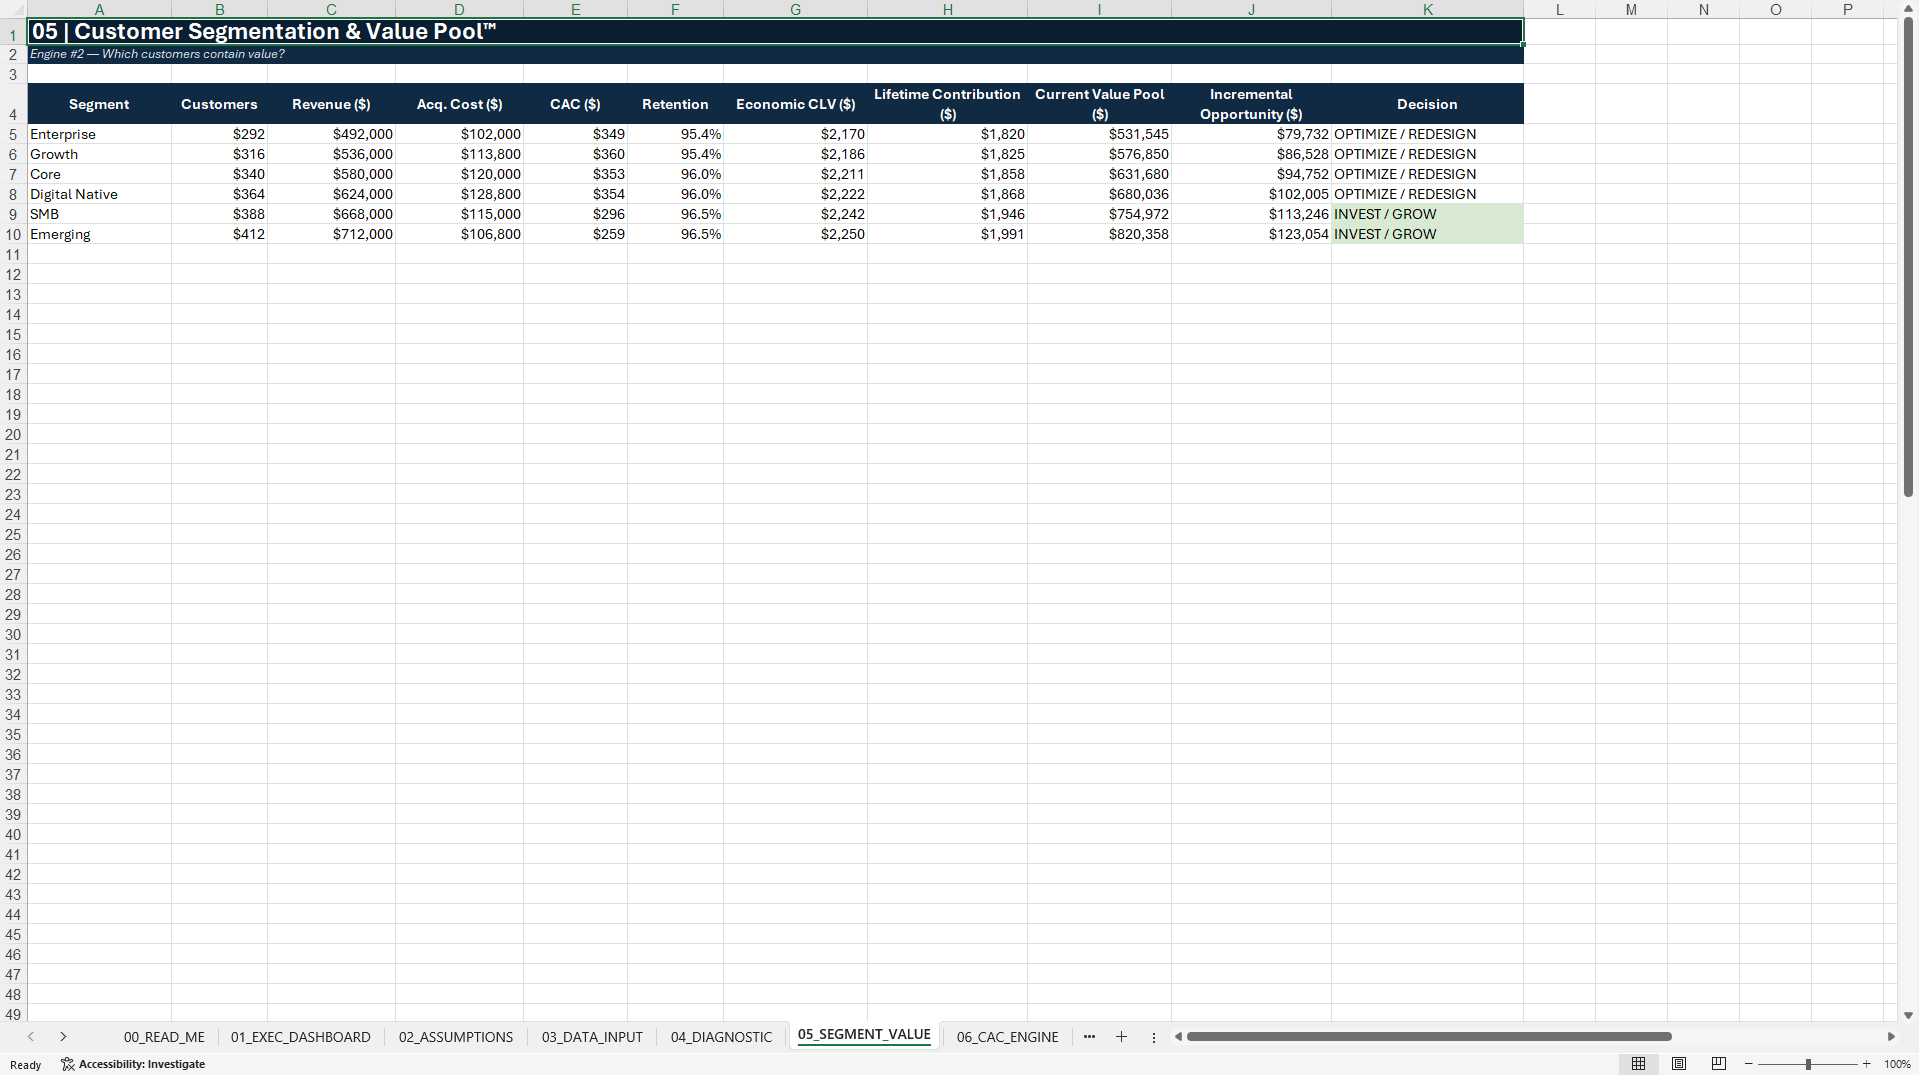This screenshot has width=1919, height=1075.
Task: Switch to Normal view icon
Action: (x=1638, y=1064)
